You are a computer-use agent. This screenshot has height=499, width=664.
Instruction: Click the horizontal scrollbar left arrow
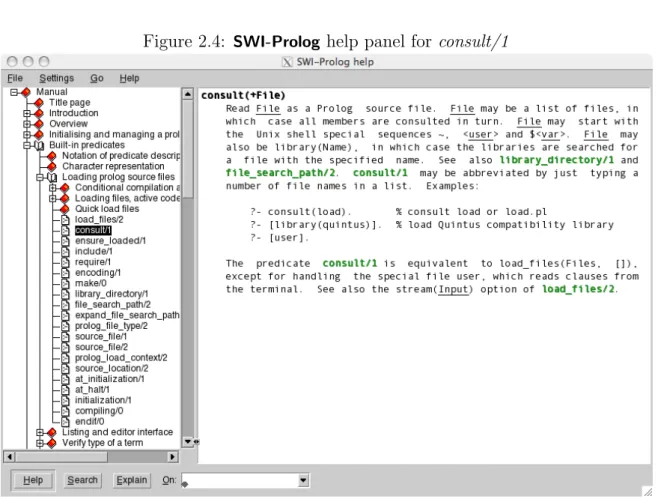tap(9, 457)
